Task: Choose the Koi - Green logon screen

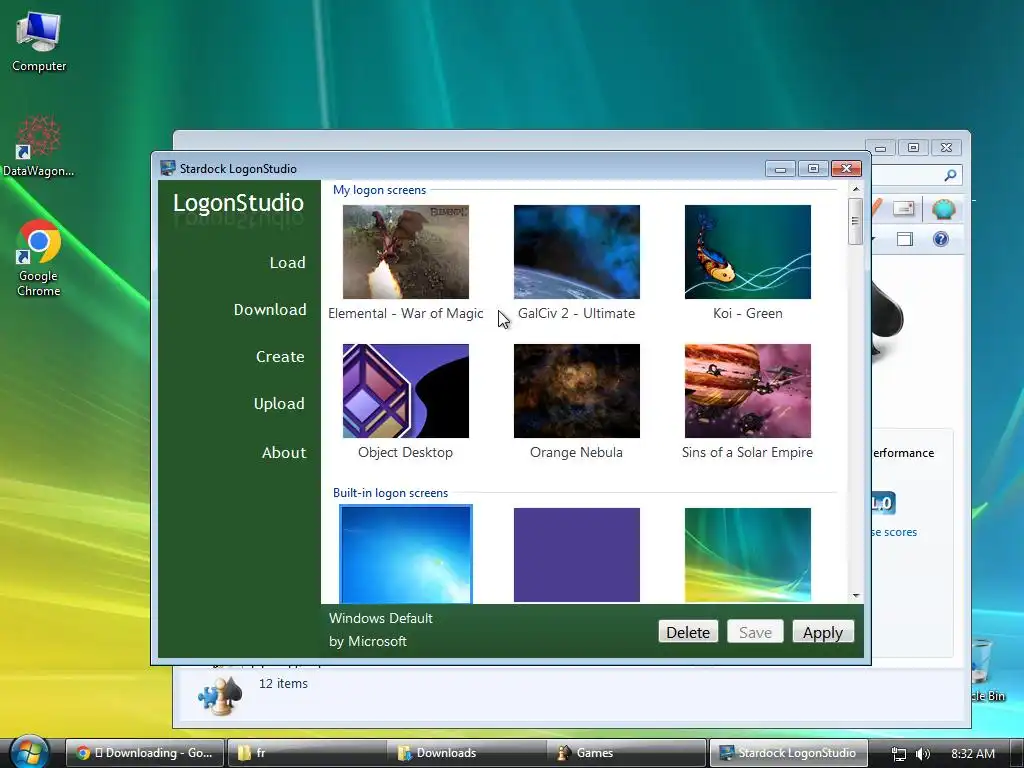Action: tap(748, 252)
